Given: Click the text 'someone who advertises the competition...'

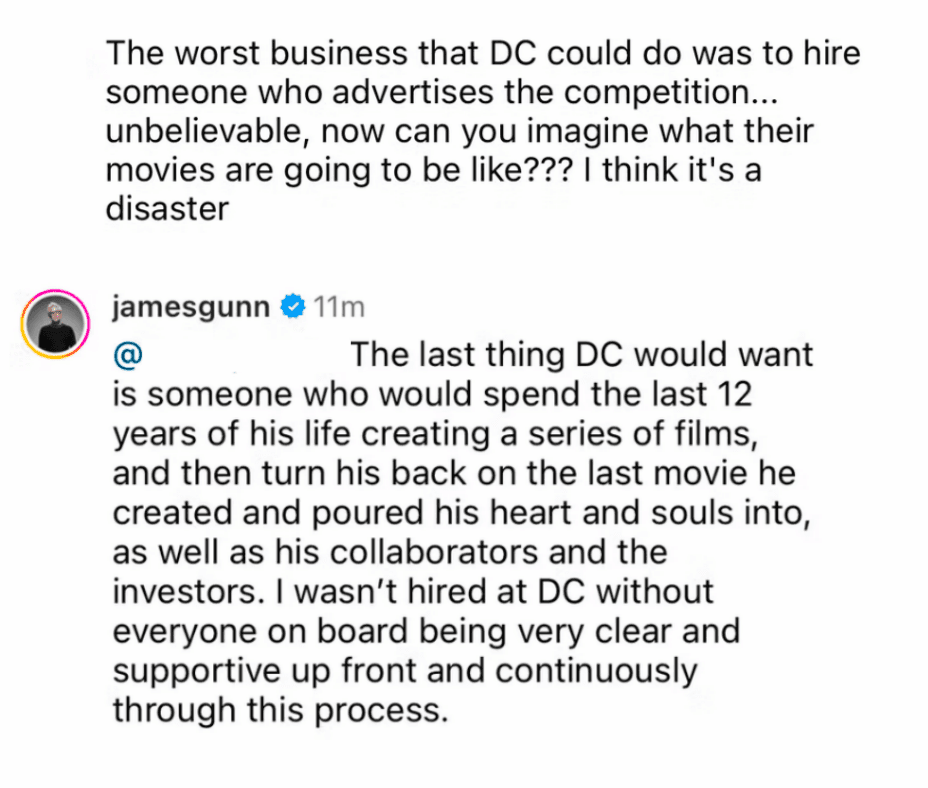Looking at the screenshot, I should [442, 92].
